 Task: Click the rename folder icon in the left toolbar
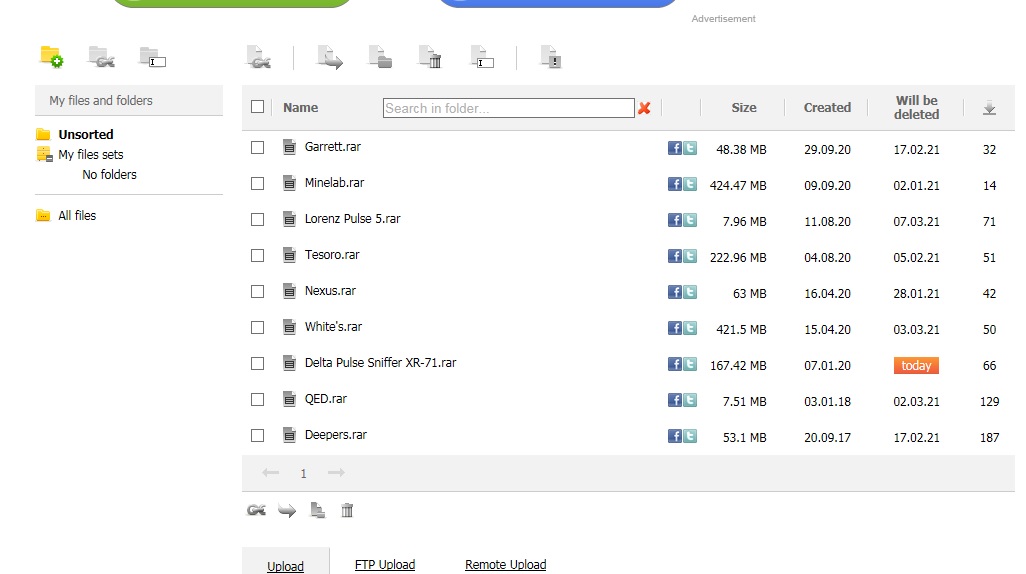(x=152, y=57)
